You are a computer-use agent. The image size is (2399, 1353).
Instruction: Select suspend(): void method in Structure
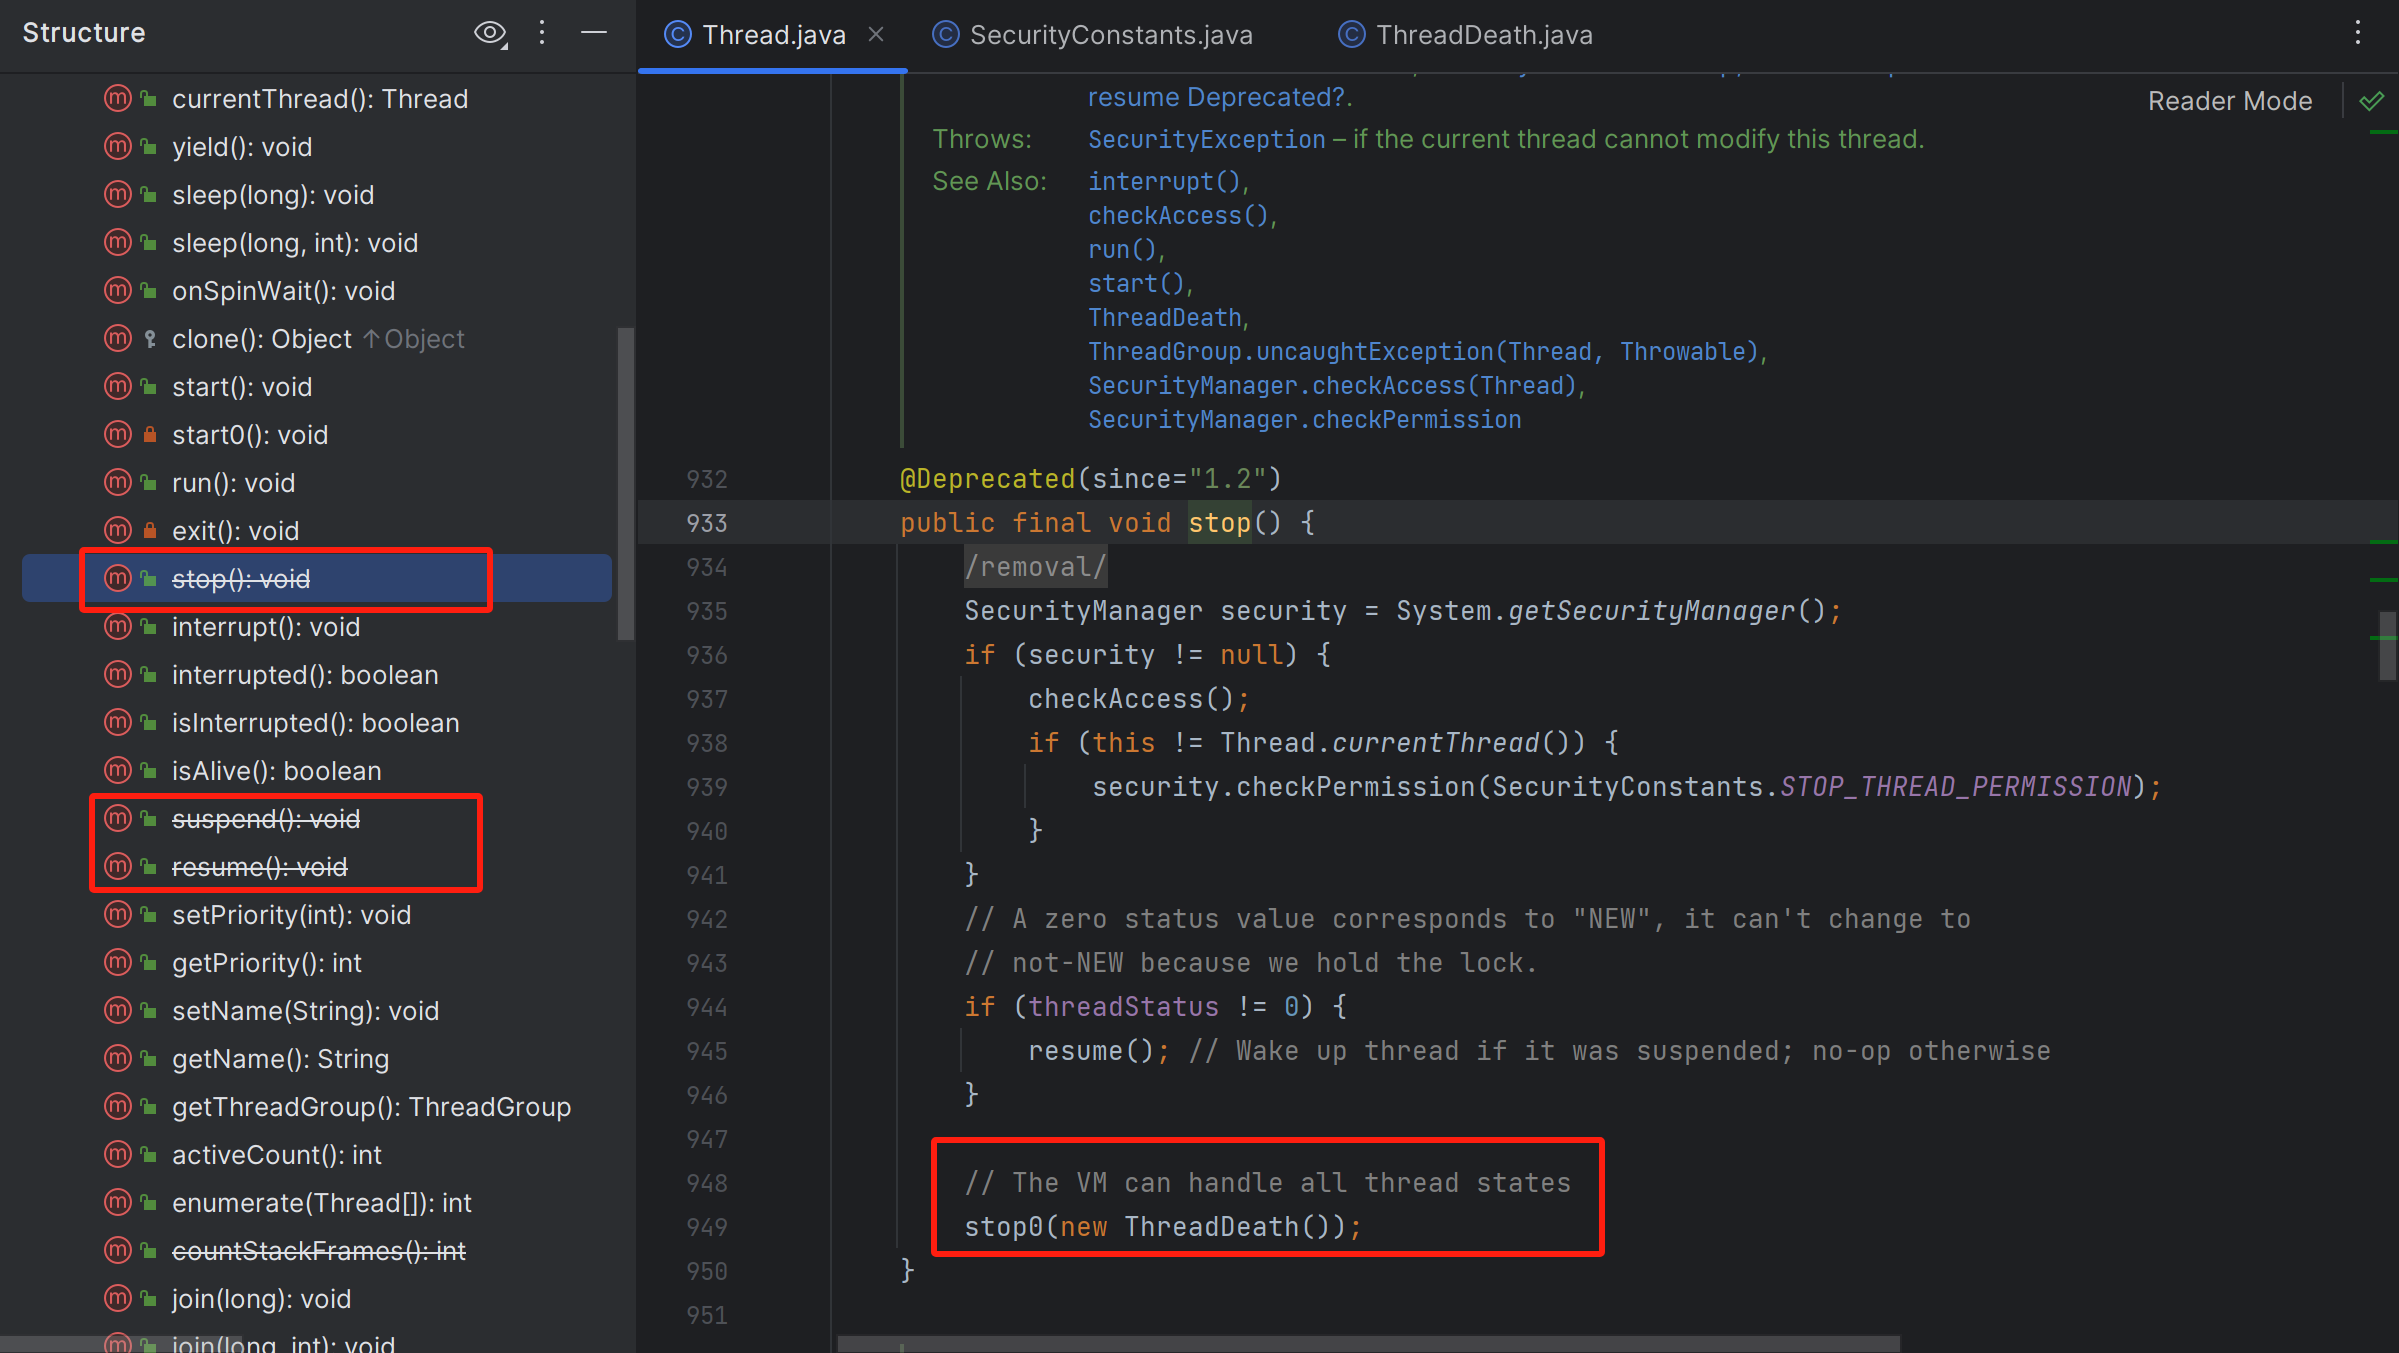click(266, 819)
